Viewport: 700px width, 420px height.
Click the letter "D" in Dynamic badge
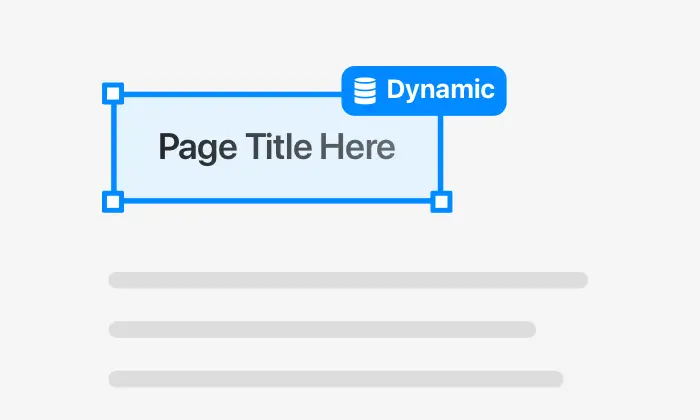coord(395,89)
